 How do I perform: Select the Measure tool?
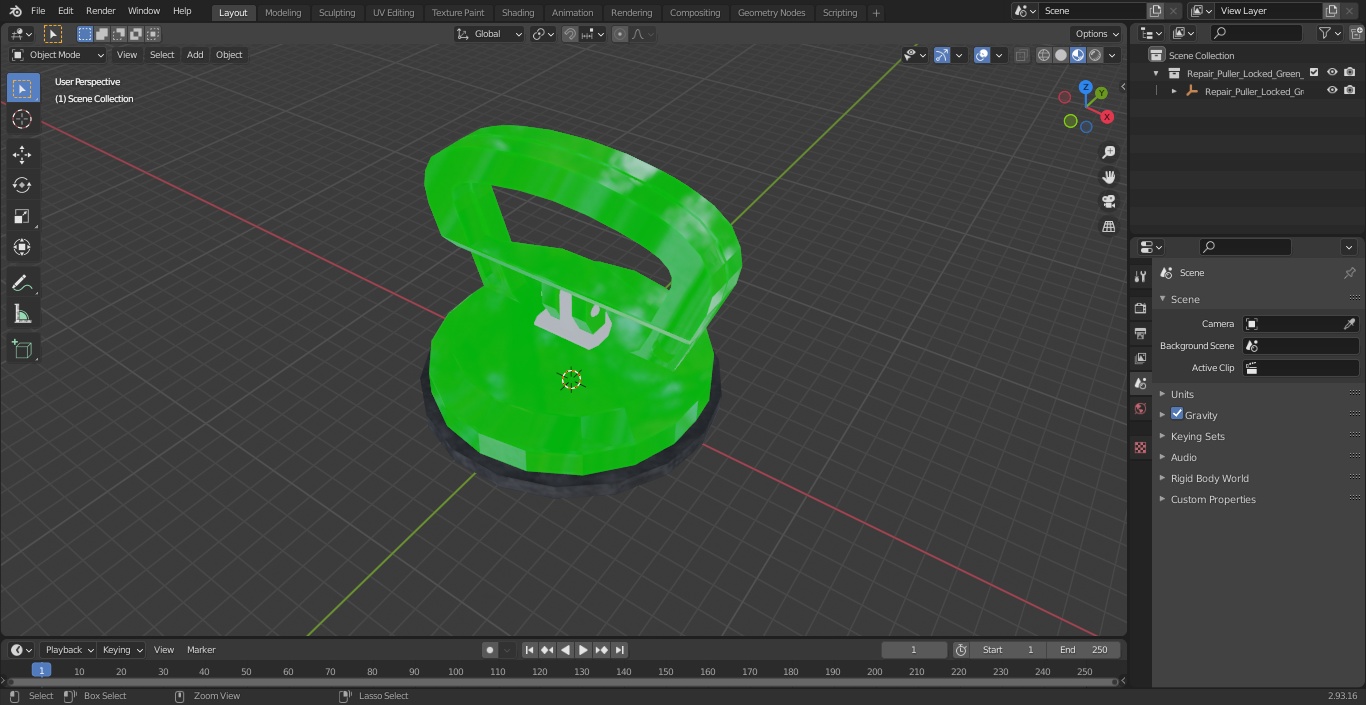pos(22,315)
